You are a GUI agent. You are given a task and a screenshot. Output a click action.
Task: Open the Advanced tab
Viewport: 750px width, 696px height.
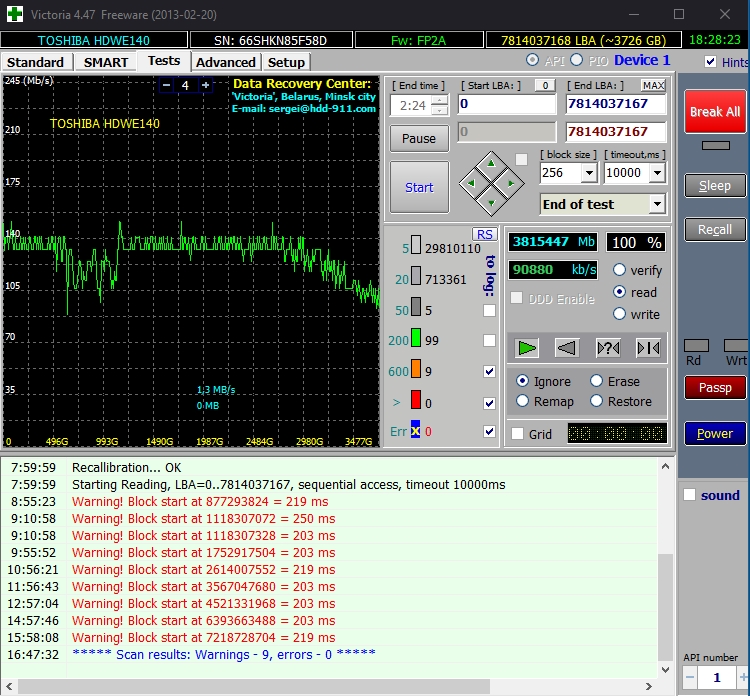(226, 62)
